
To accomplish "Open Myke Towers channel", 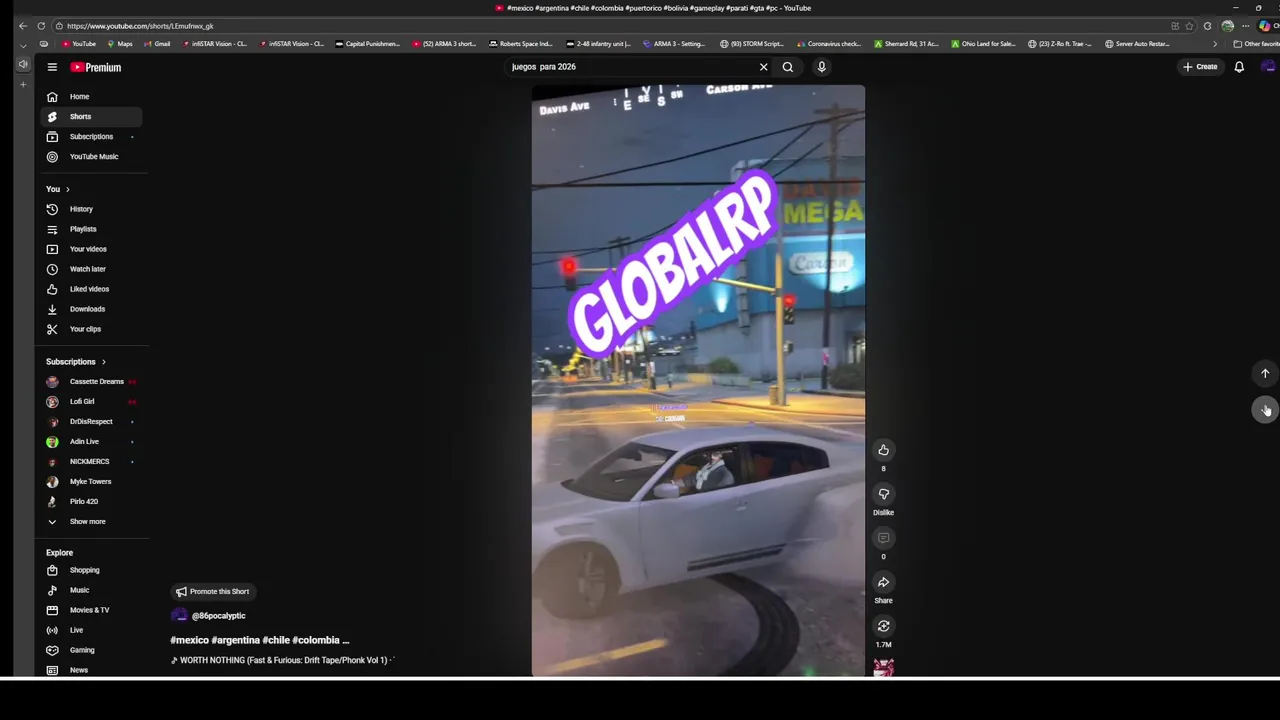I will coord(91,482).
